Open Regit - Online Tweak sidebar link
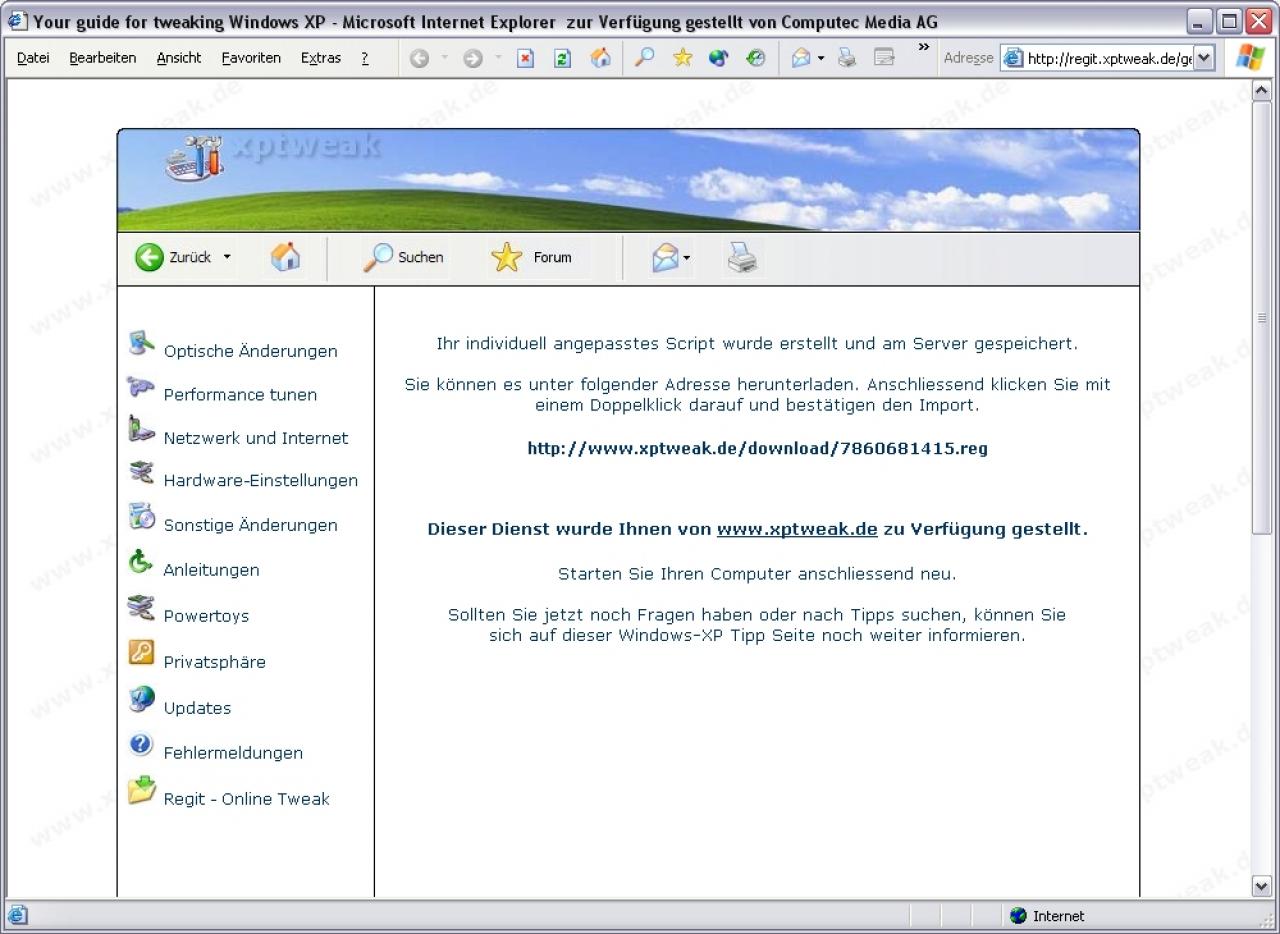This screenshot has width=1280, height=934. click(246, 799)
